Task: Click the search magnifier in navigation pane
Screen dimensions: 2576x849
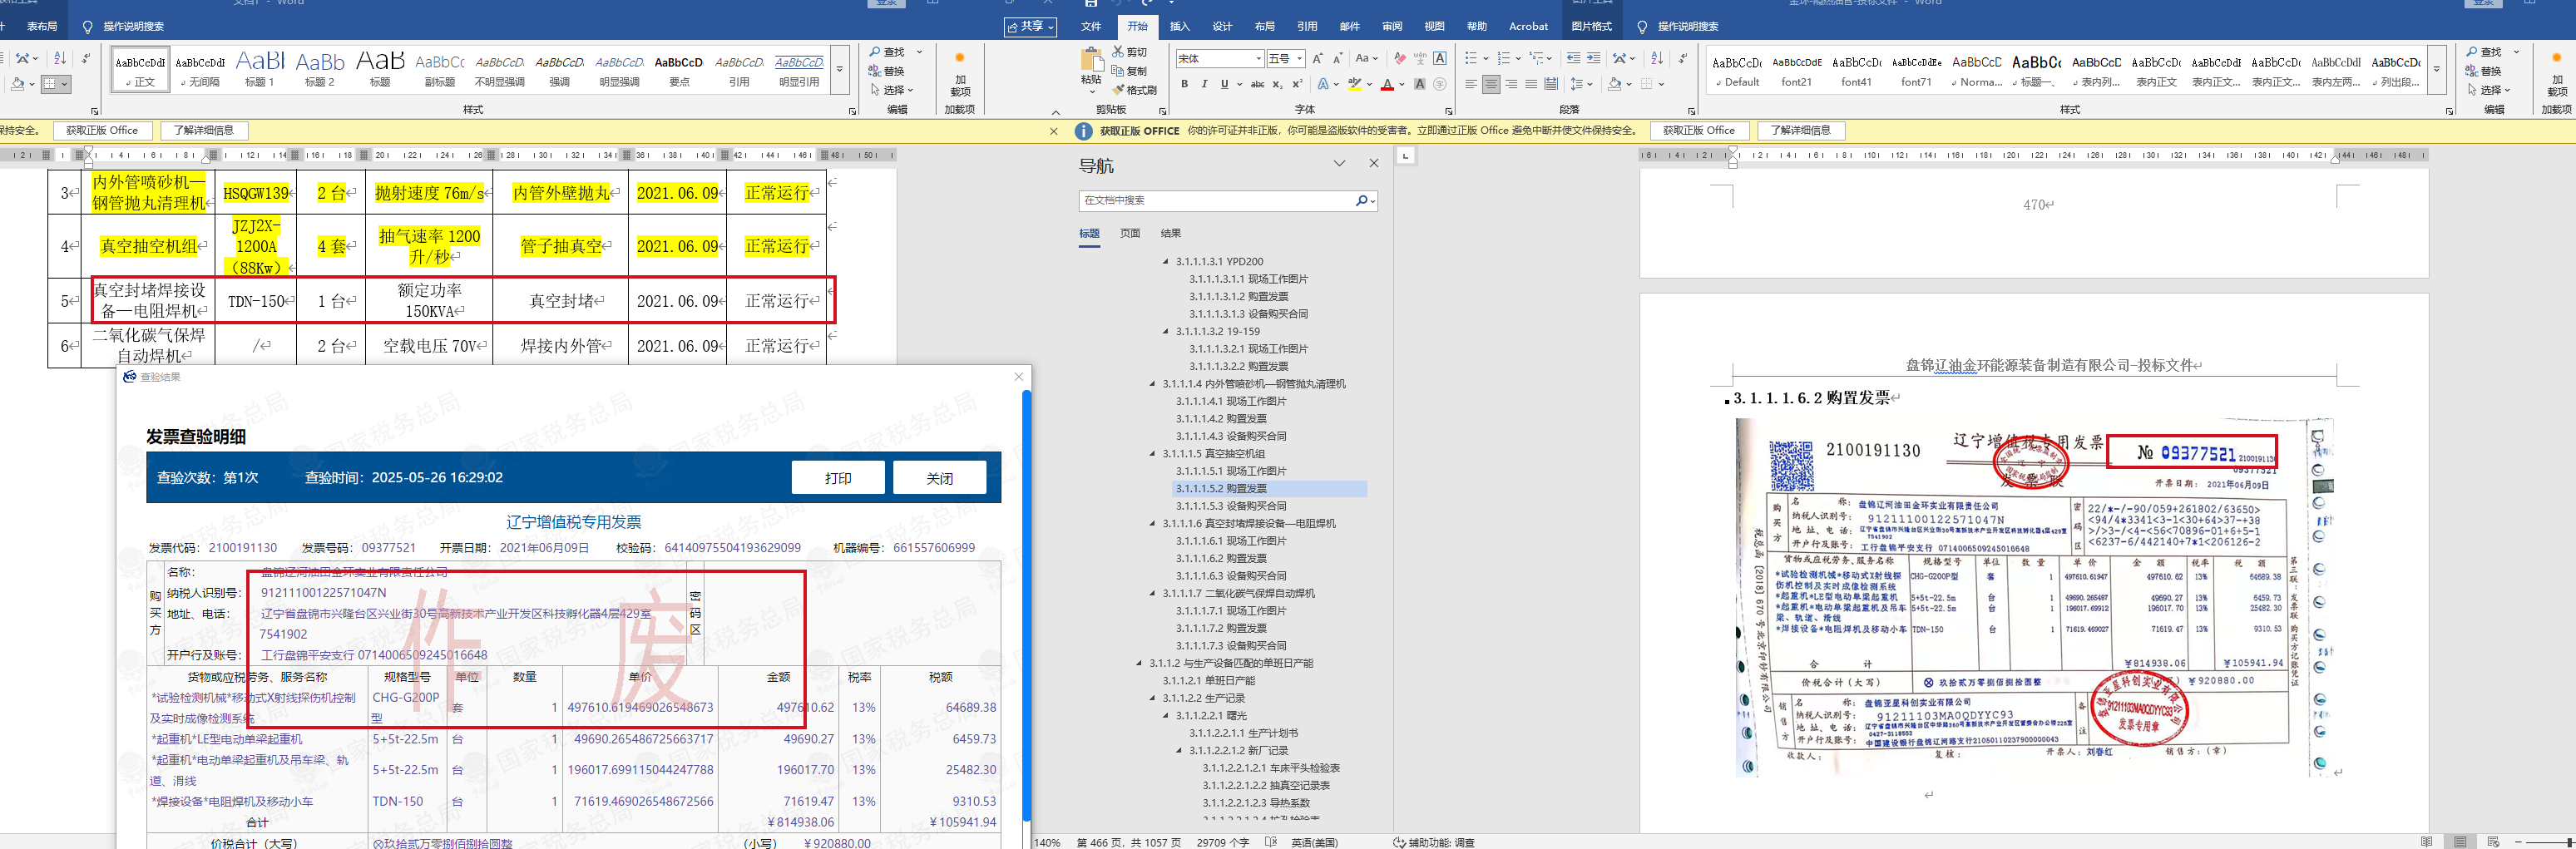Action: point(1361,201)
